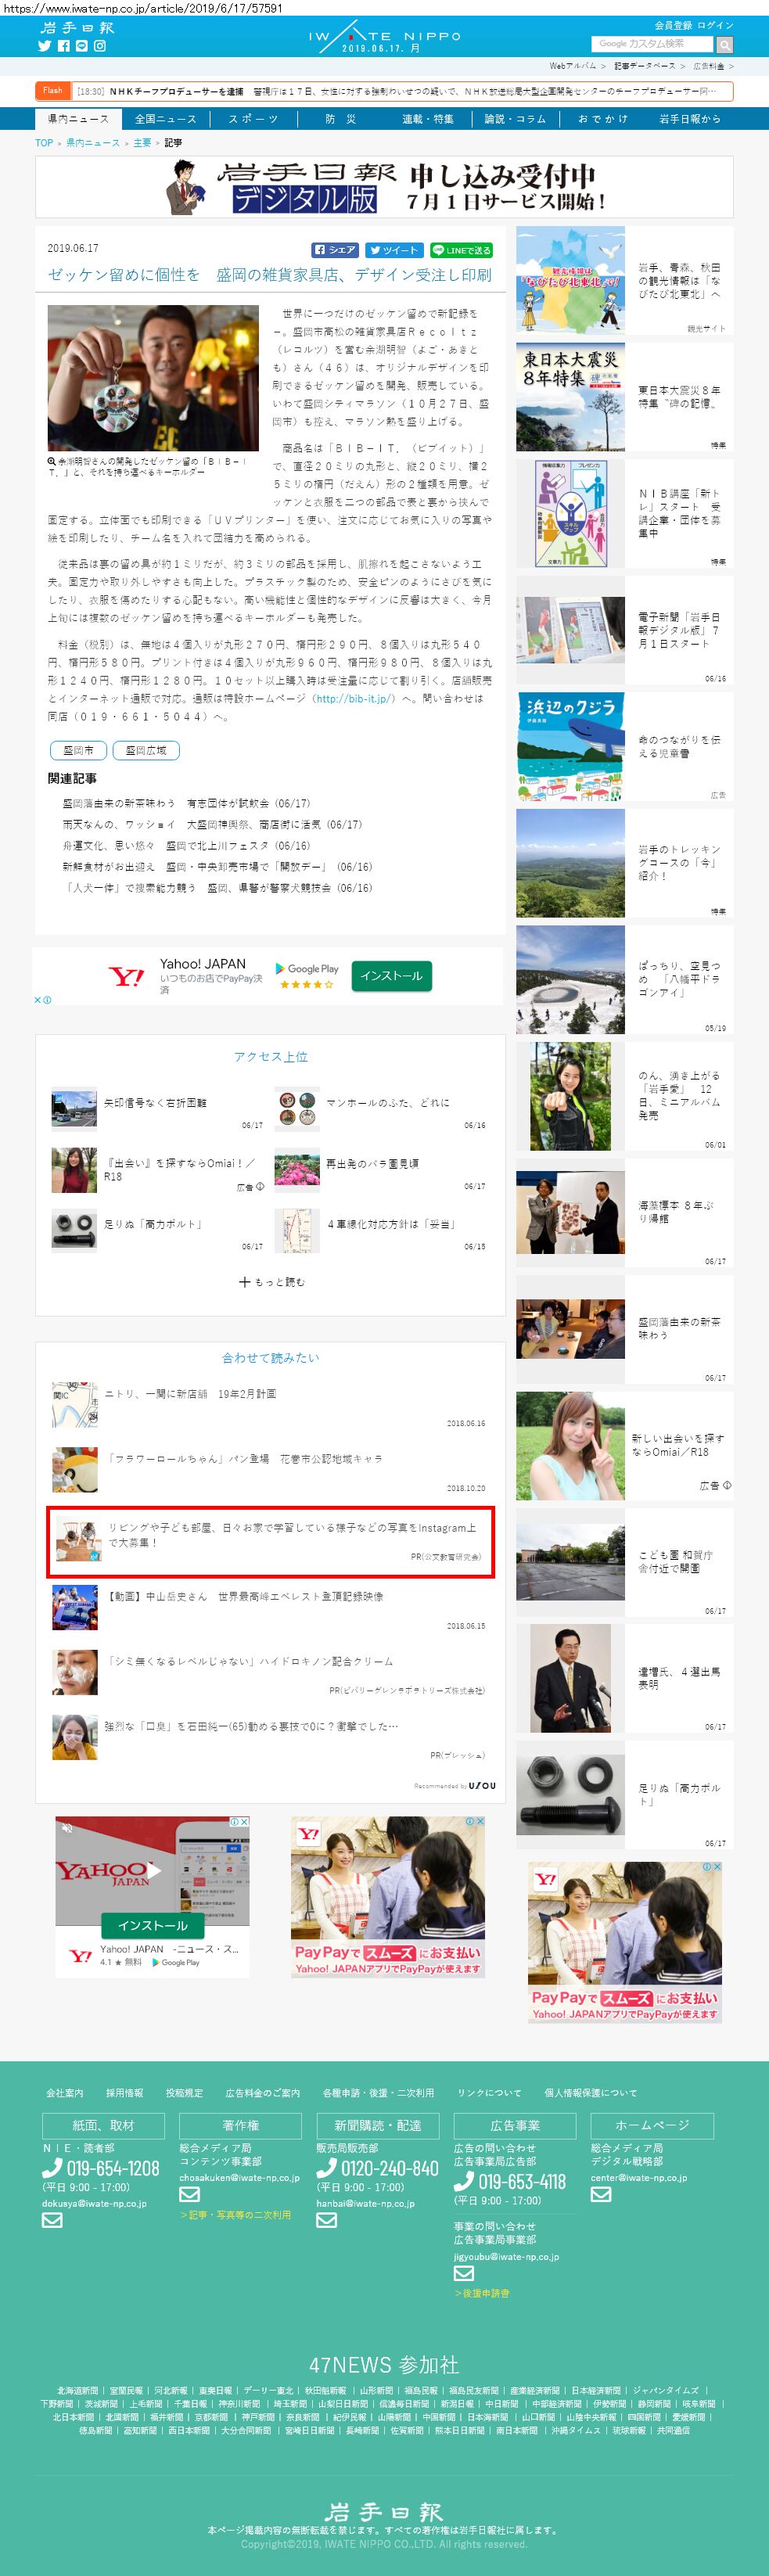
Task: Click the 主要 breadcrumb link
Action: click(x=142, y=143)
